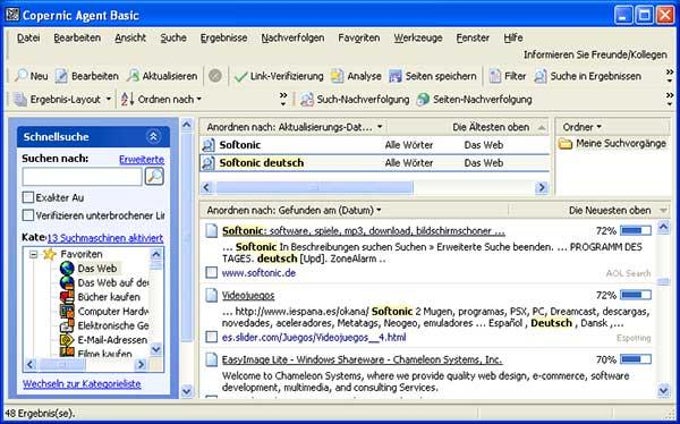Select Bücher kaufen category icon

click(x=67, y=297)
